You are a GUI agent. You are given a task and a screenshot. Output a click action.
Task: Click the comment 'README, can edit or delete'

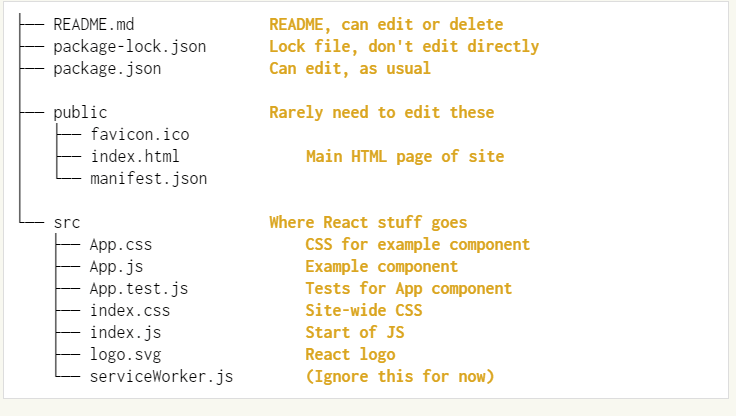tap(386, 24)
